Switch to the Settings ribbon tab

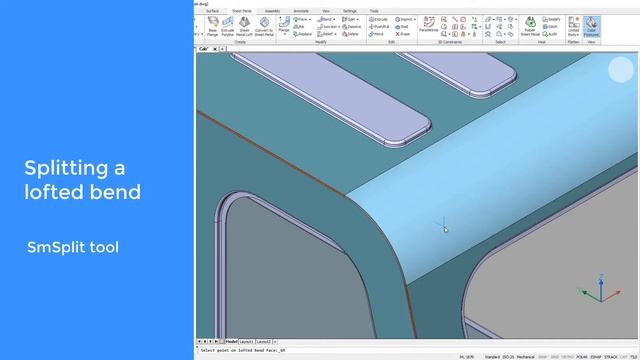click(349, 11)
